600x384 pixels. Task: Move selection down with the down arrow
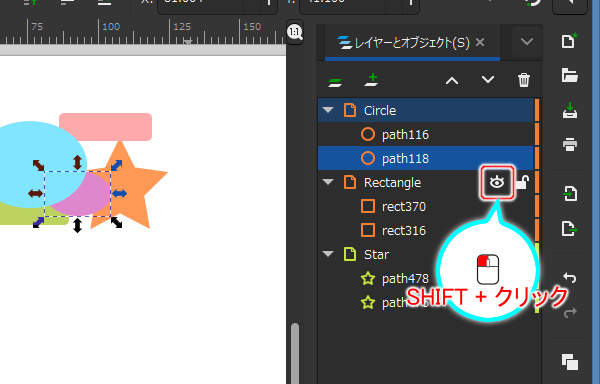click(488, 80)
